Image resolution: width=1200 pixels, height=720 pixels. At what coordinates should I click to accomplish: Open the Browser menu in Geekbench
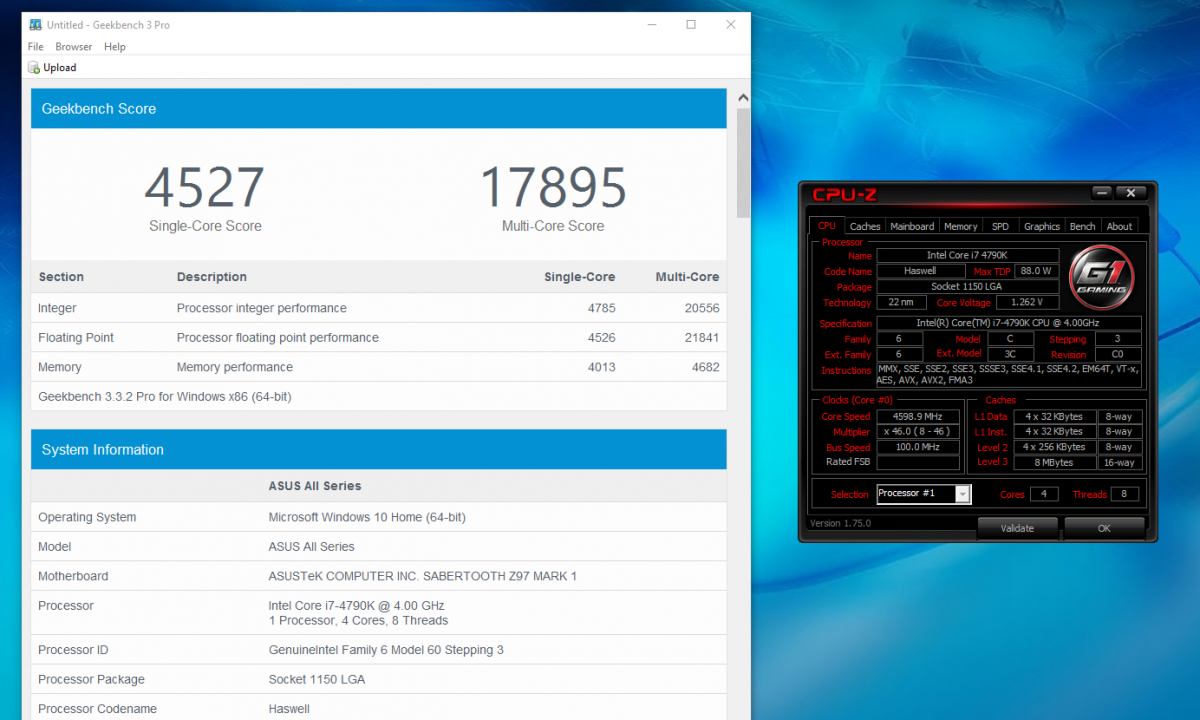click(74, 47)
